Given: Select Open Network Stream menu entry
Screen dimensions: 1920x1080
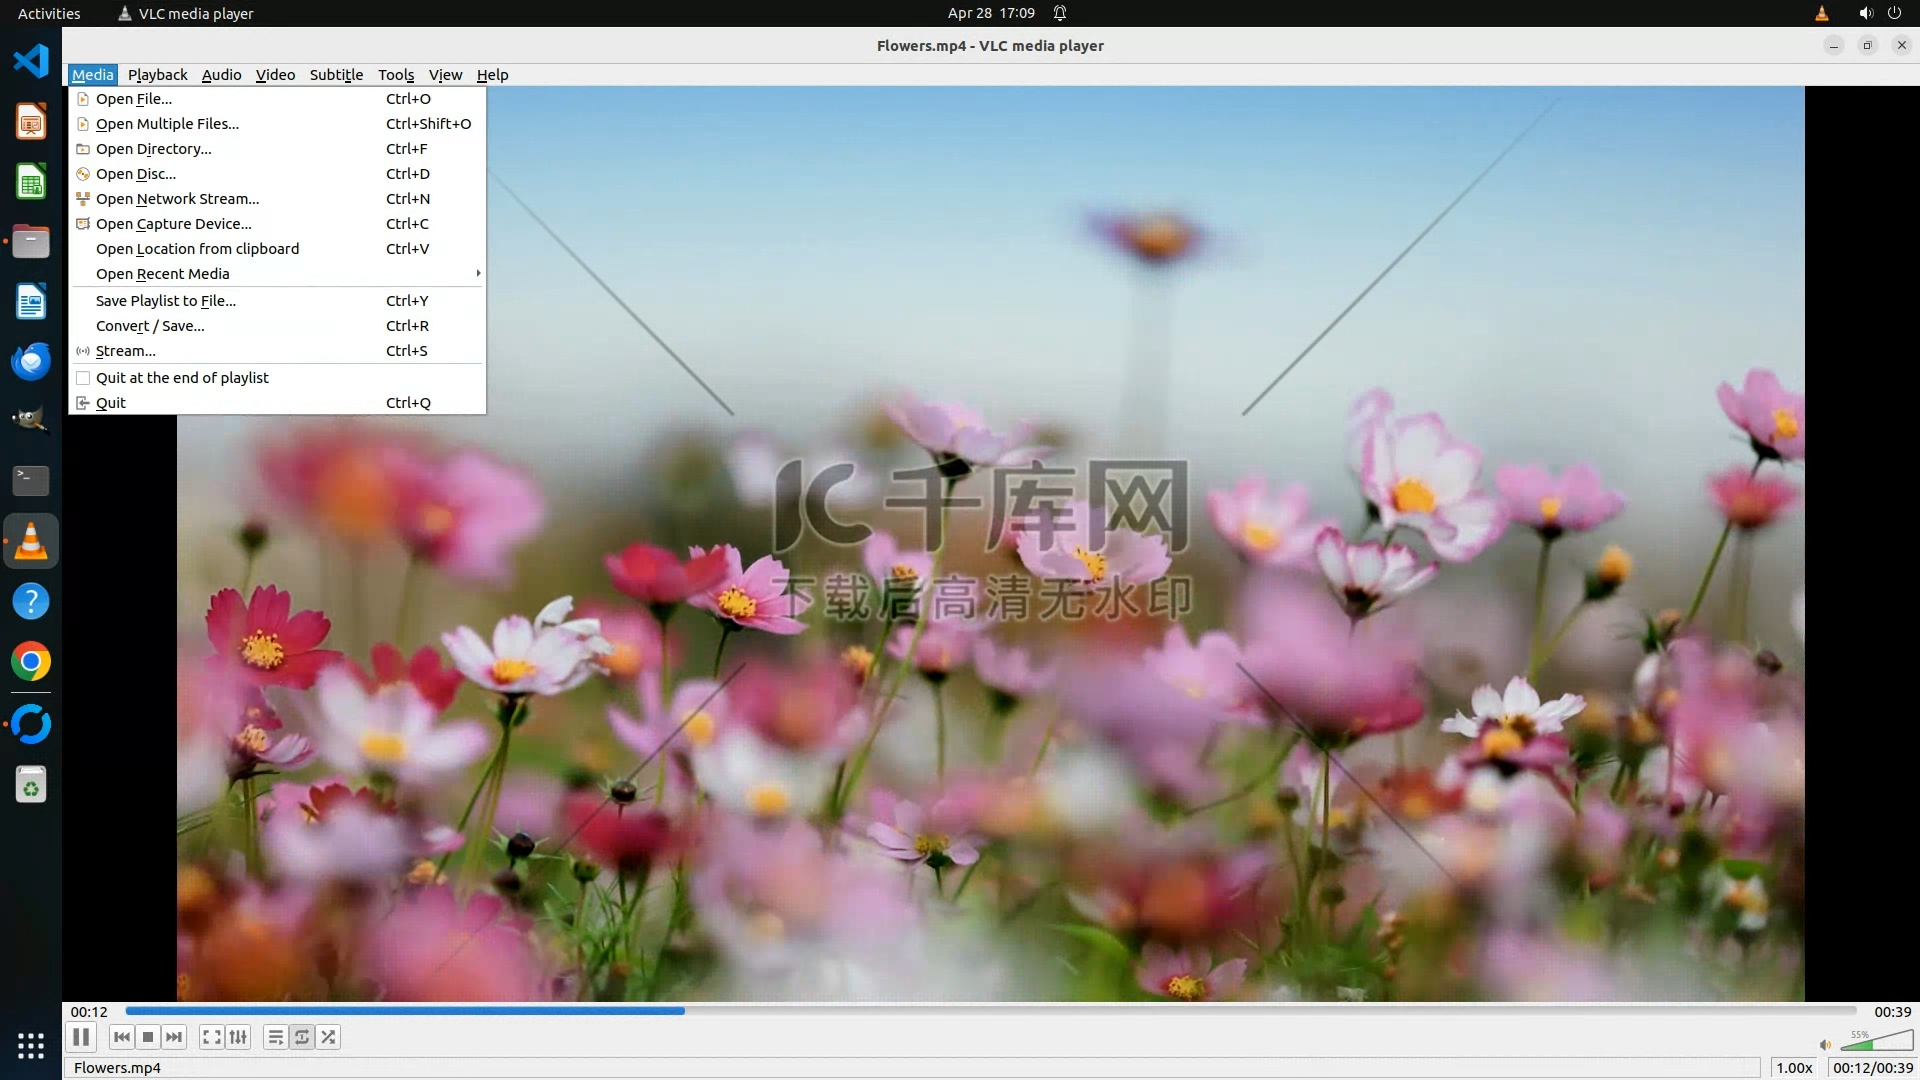Looking at the screenshot, I should [x=177, y=199].
